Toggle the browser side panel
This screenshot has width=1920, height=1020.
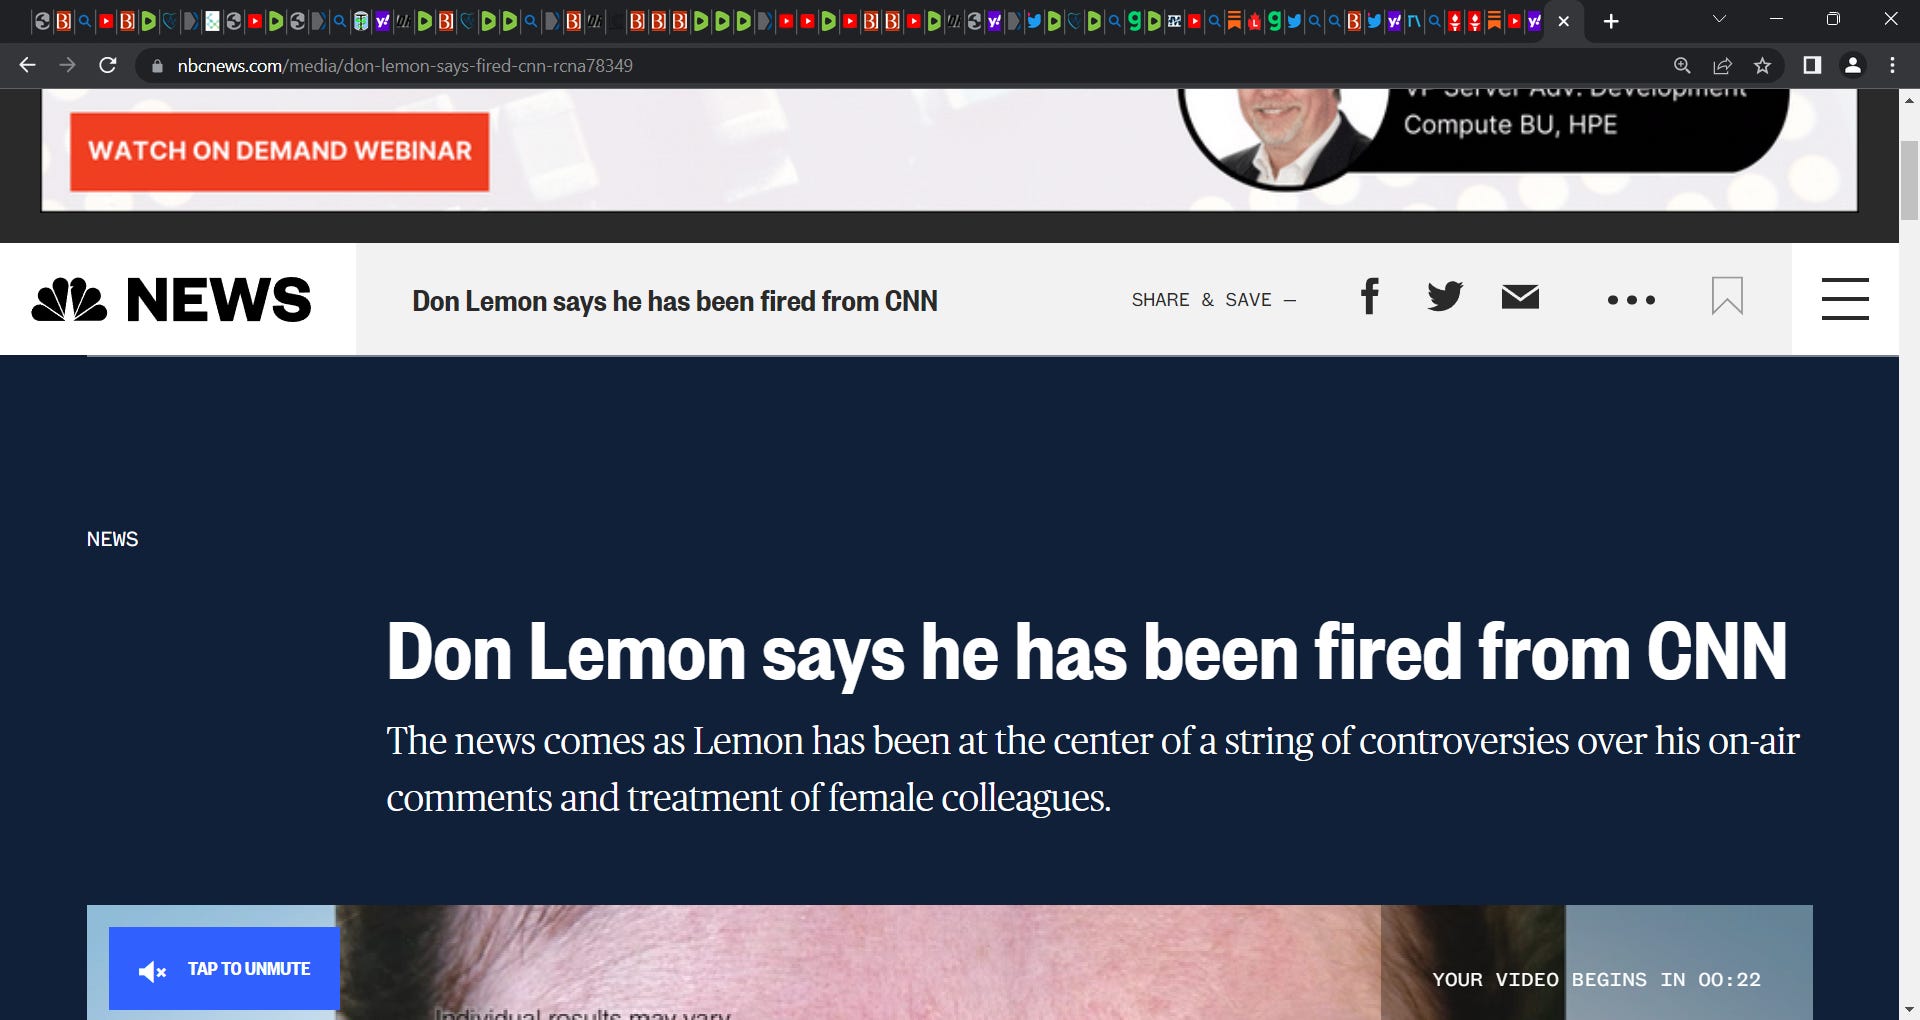1812,66
